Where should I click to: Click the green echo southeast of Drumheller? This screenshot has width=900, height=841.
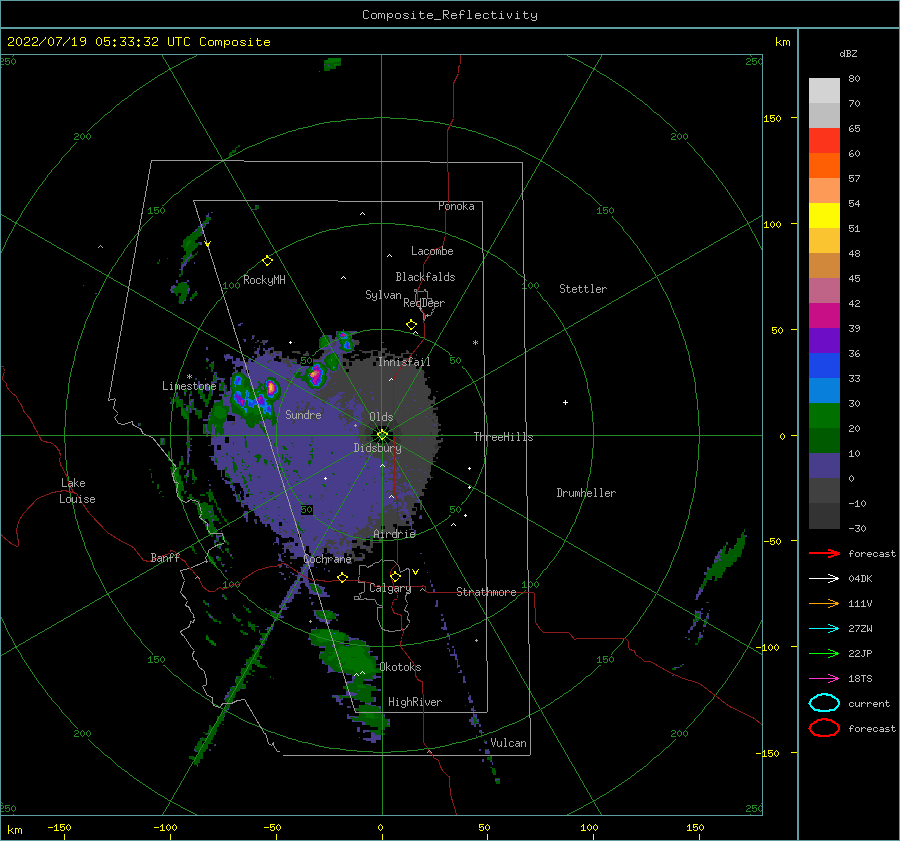pos(724,561)
